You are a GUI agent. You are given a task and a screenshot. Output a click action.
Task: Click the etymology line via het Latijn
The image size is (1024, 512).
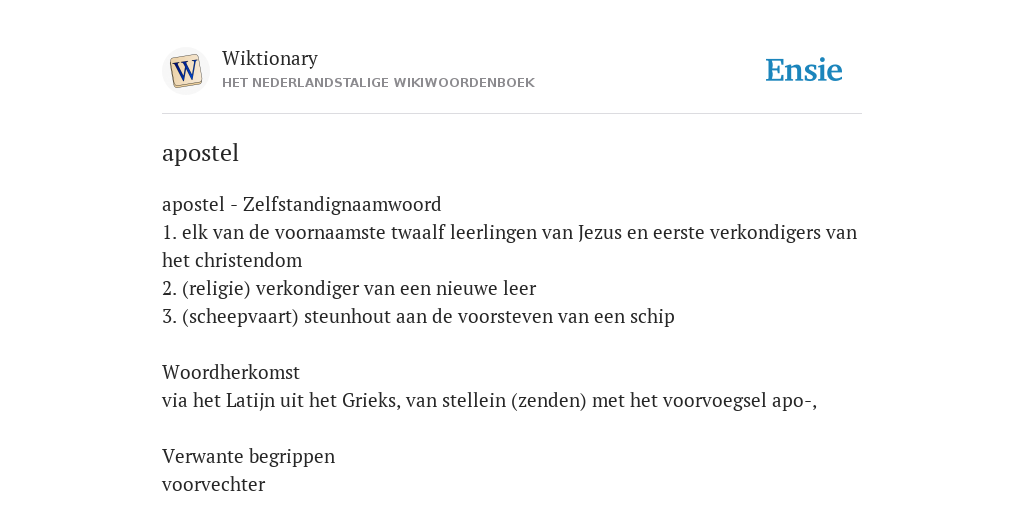[489, 400]
